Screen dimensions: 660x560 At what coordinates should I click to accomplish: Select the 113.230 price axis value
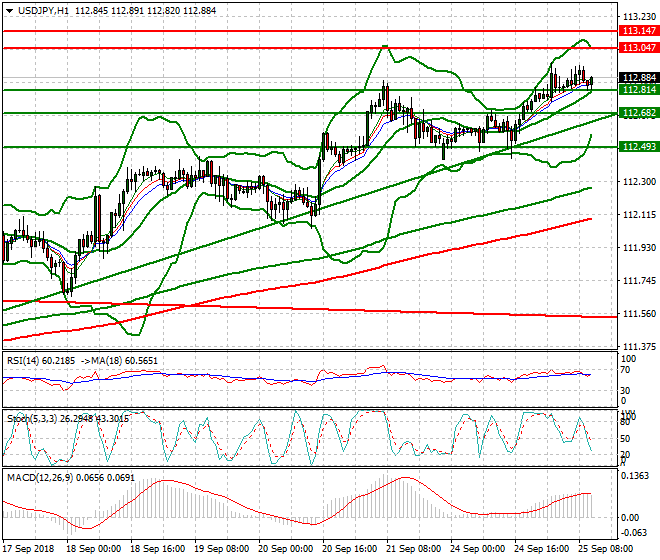tap(639, 17)
